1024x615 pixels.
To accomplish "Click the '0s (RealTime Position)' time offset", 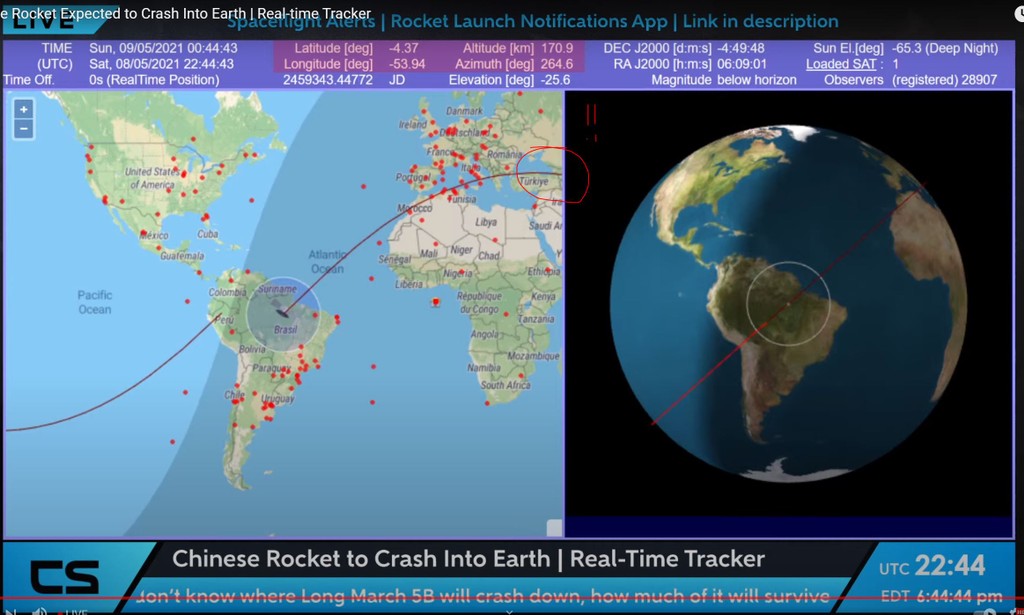I will coord(154,80).
